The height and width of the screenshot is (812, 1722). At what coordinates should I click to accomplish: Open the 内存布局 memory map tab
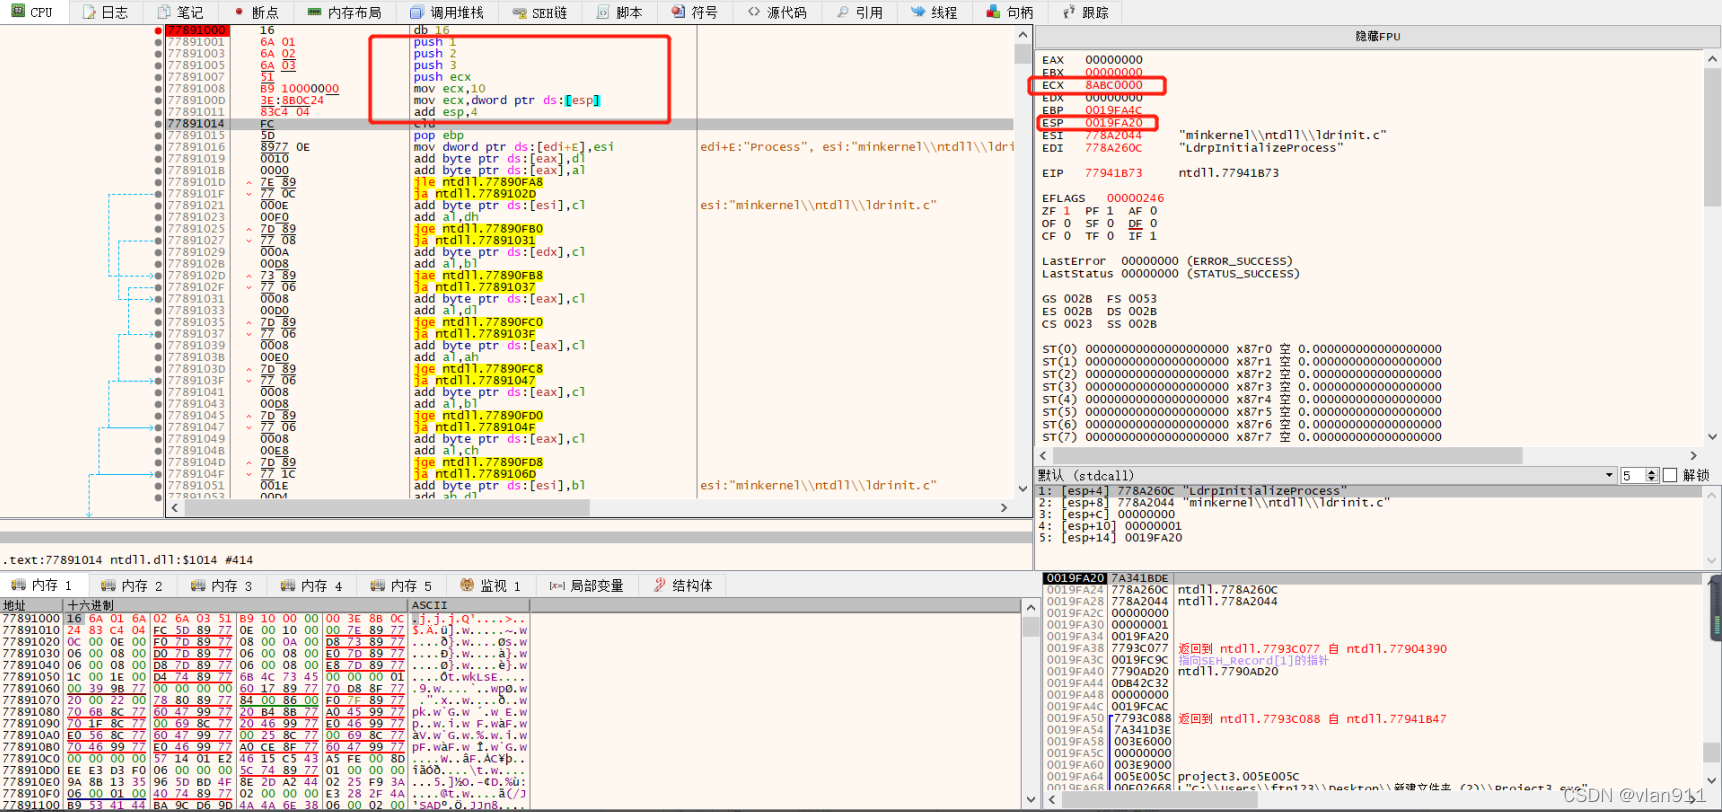tap(344, 12)
